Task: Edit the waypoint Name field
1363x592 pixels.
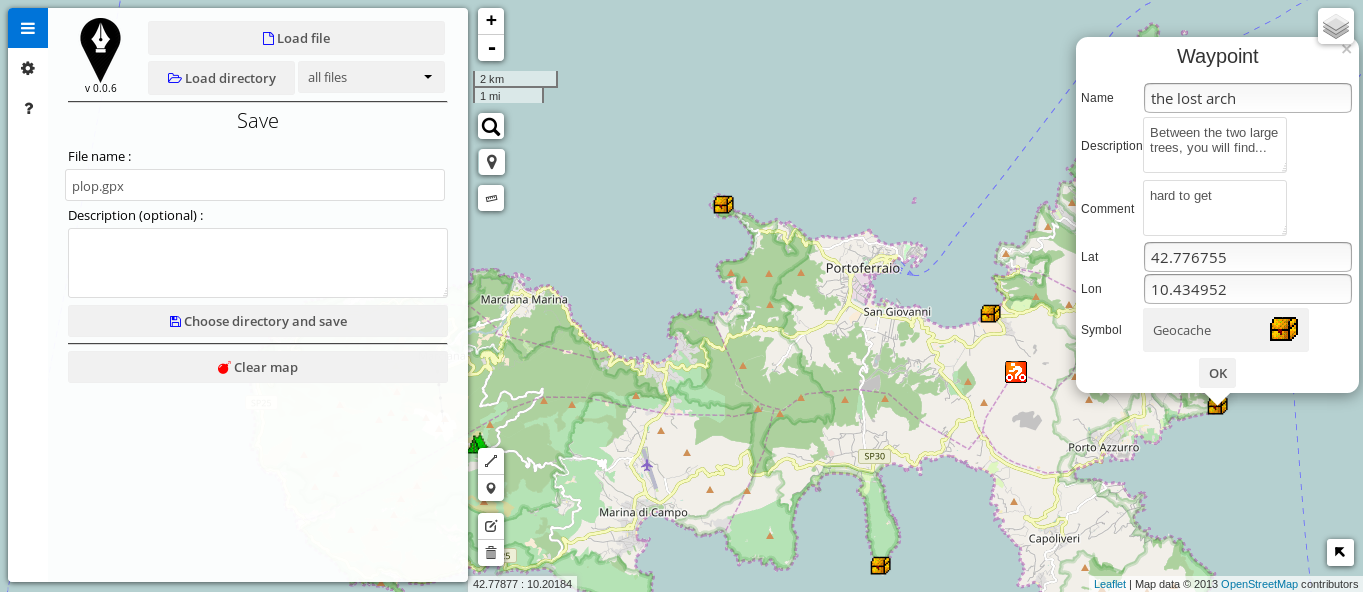Action: (x=1248, y=98)
